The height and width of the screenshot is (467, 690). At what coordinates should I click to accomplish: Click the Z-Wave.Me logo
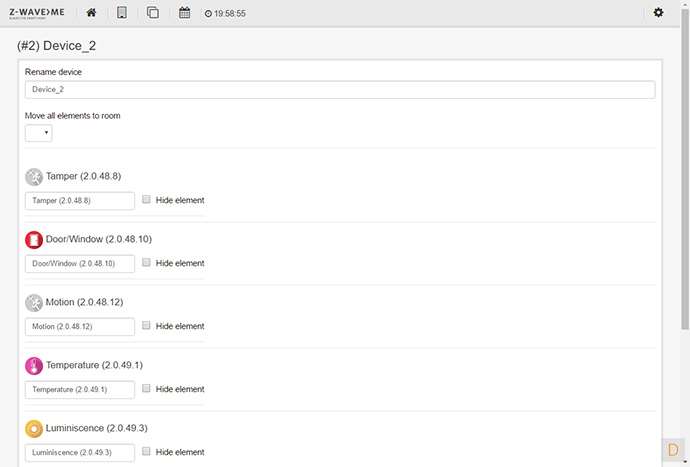[37, 13]
